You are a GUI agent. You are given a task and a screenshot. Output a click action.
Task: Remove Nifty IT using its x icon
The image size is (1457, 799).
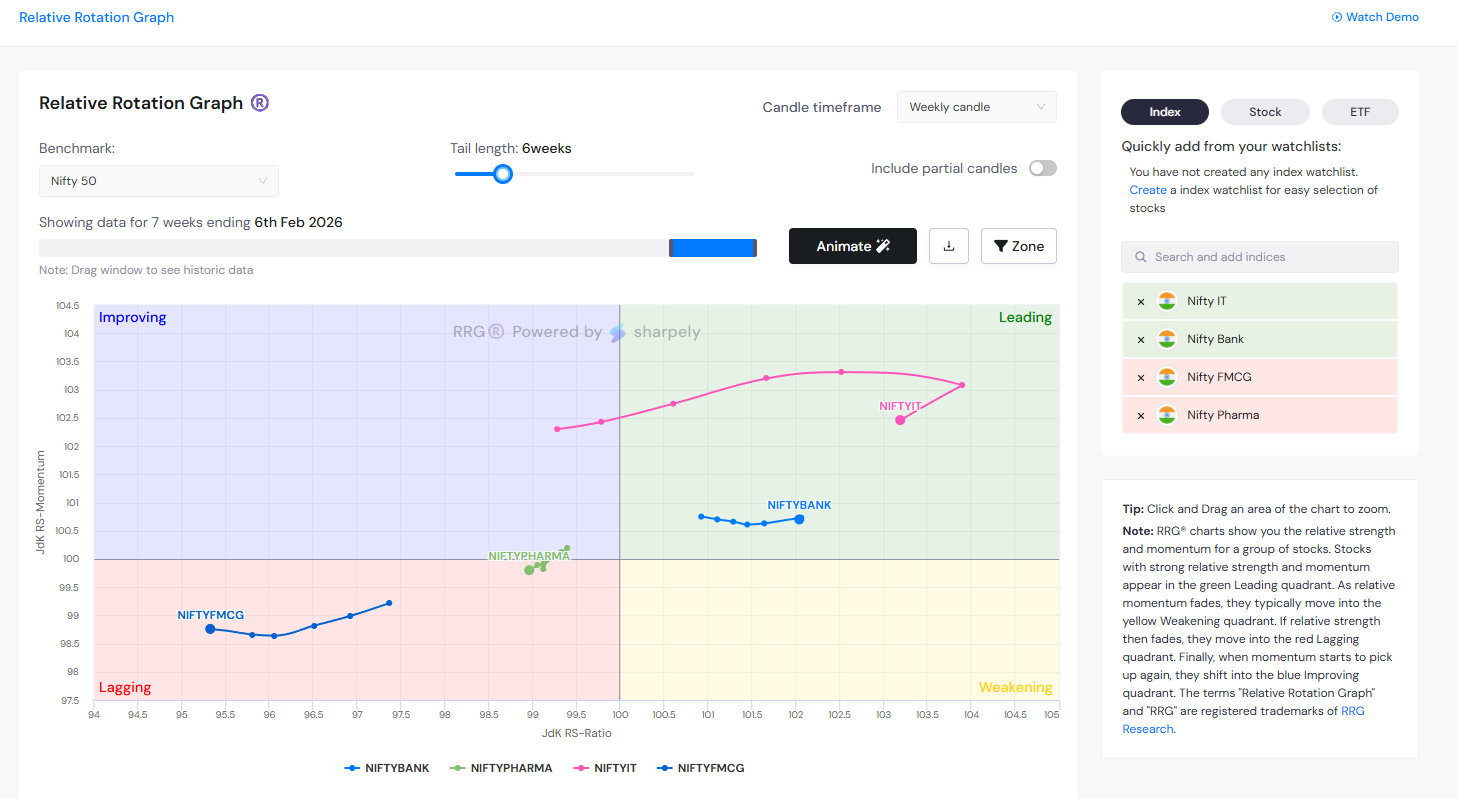[1141, 301]
